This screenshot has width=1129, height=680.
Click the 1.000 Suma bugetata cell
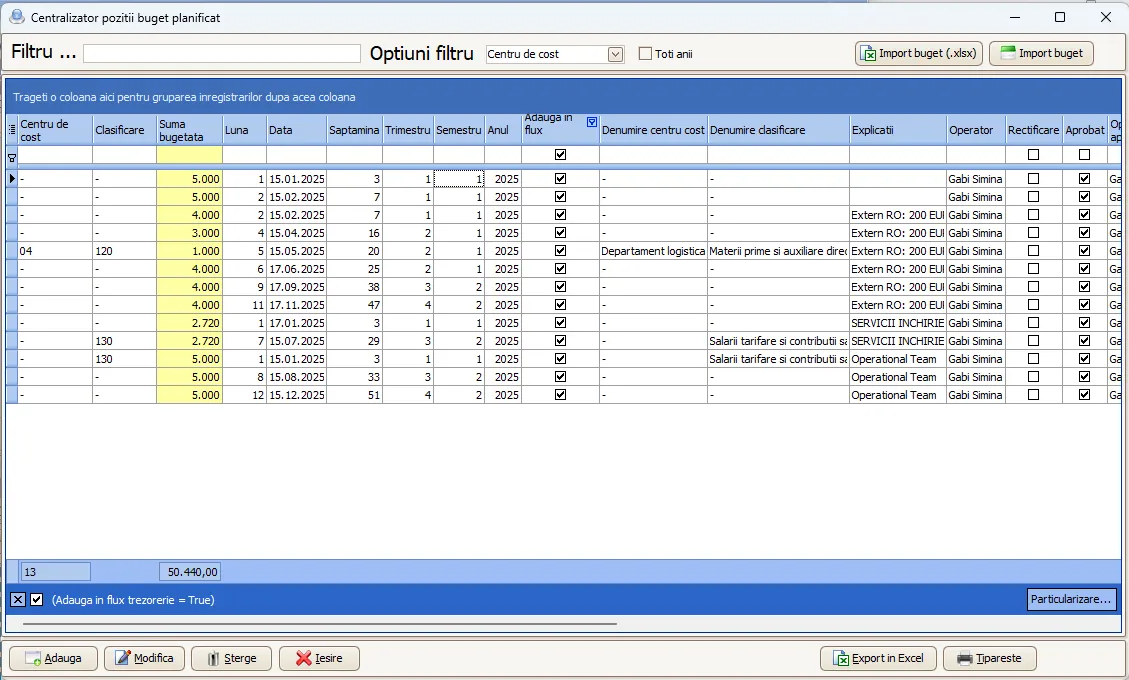click(189, 251)
